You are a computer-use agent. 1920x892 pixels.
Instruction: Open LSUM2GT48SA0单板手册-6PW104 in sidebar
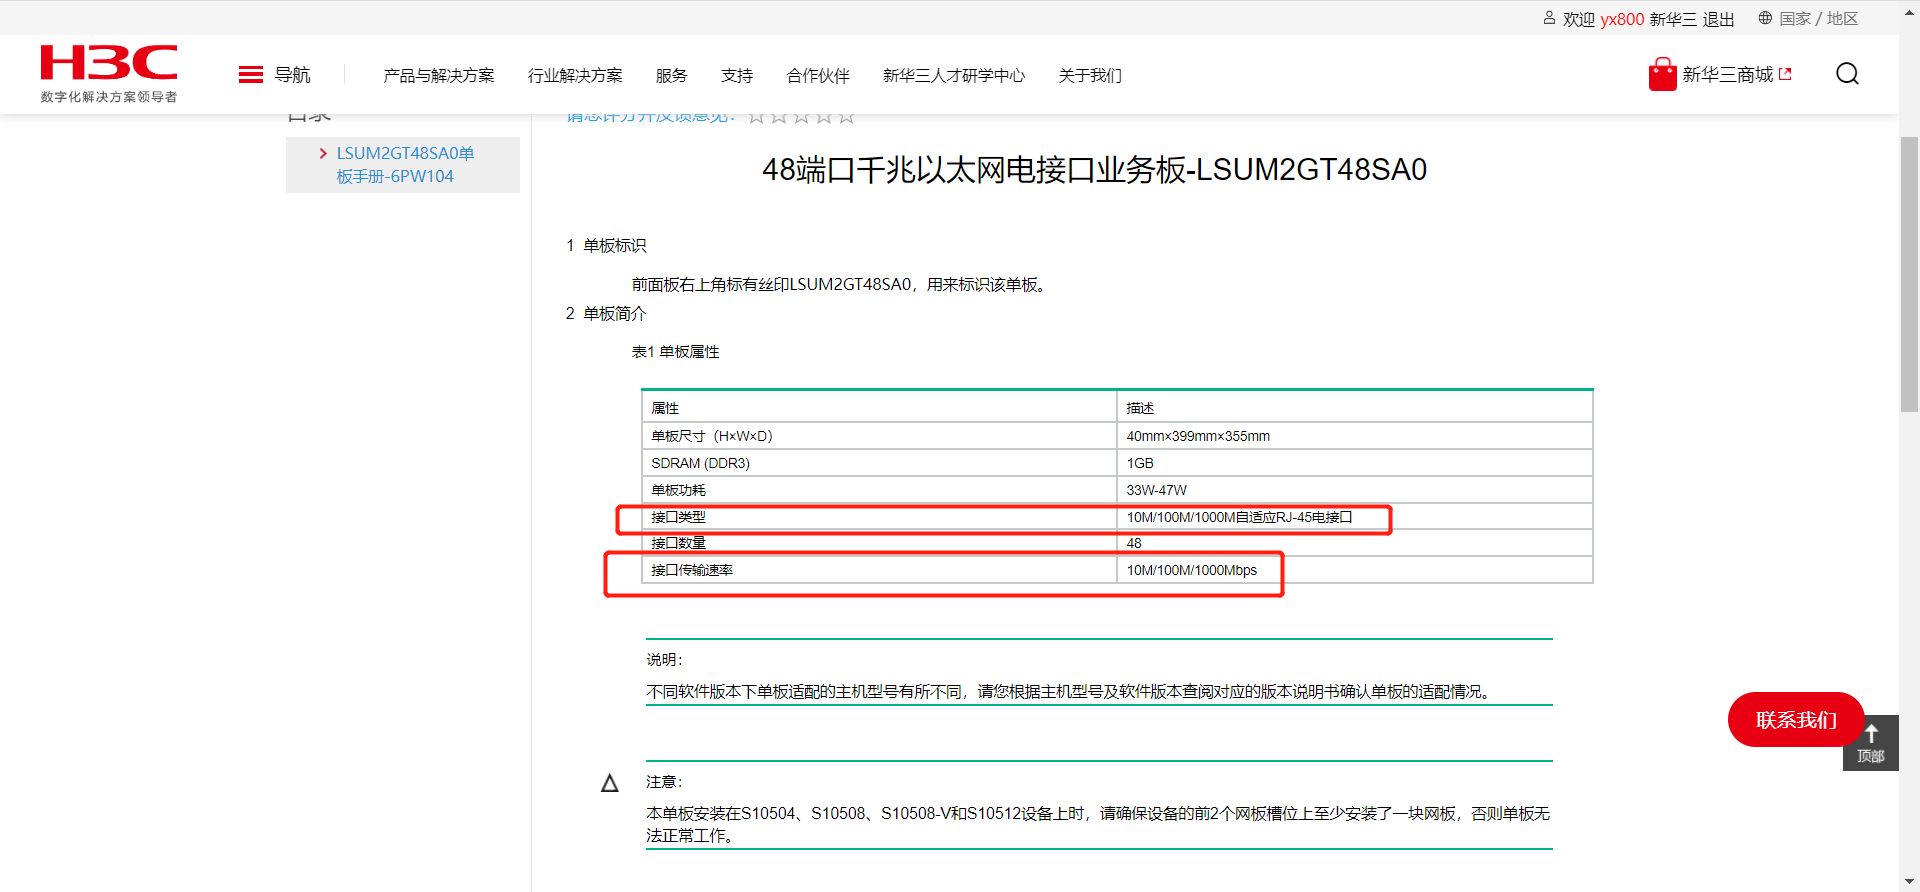(x=405, y=165)
